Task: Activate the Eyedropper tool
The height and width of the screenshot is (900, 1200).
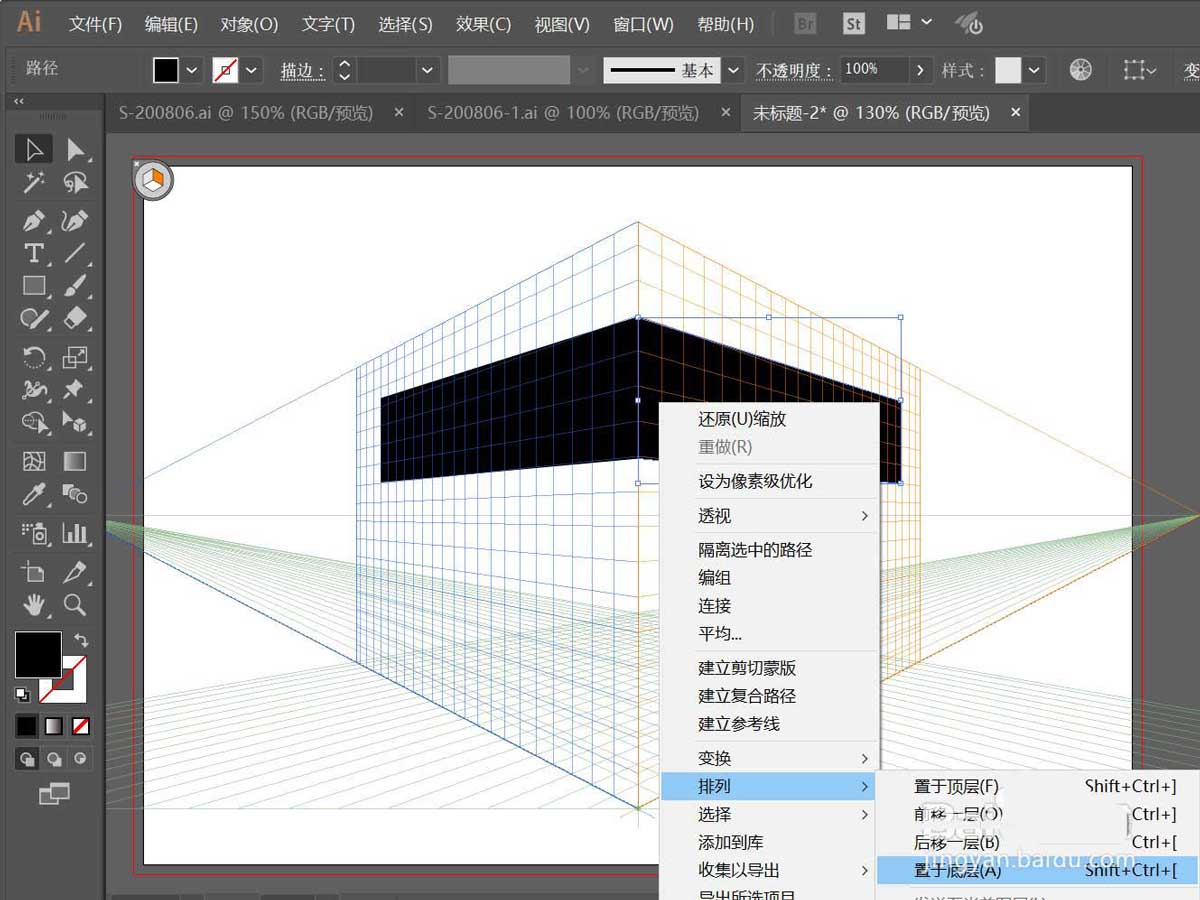Action: click(34, 494)
